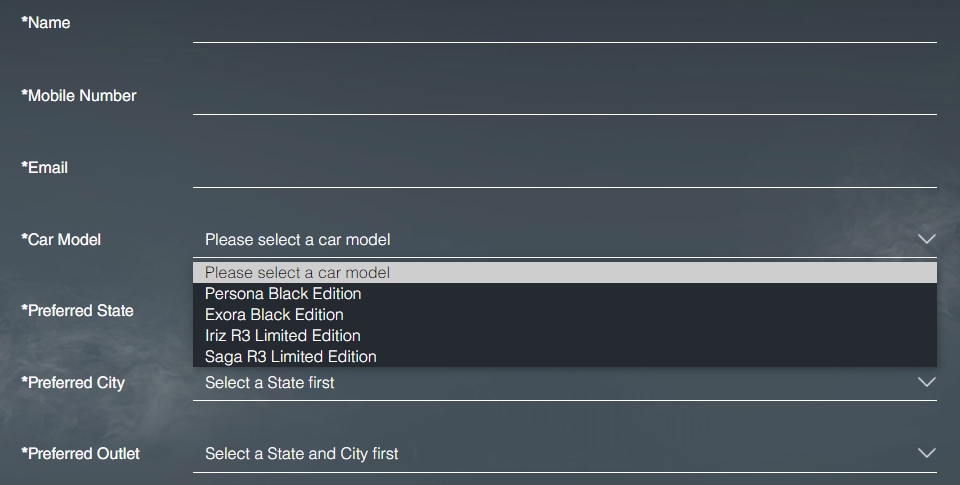Viewport: 960px width, 485px height.
Task: Choose the highlighted 'Please select a car model' option
Action: [x=297, y=272]
